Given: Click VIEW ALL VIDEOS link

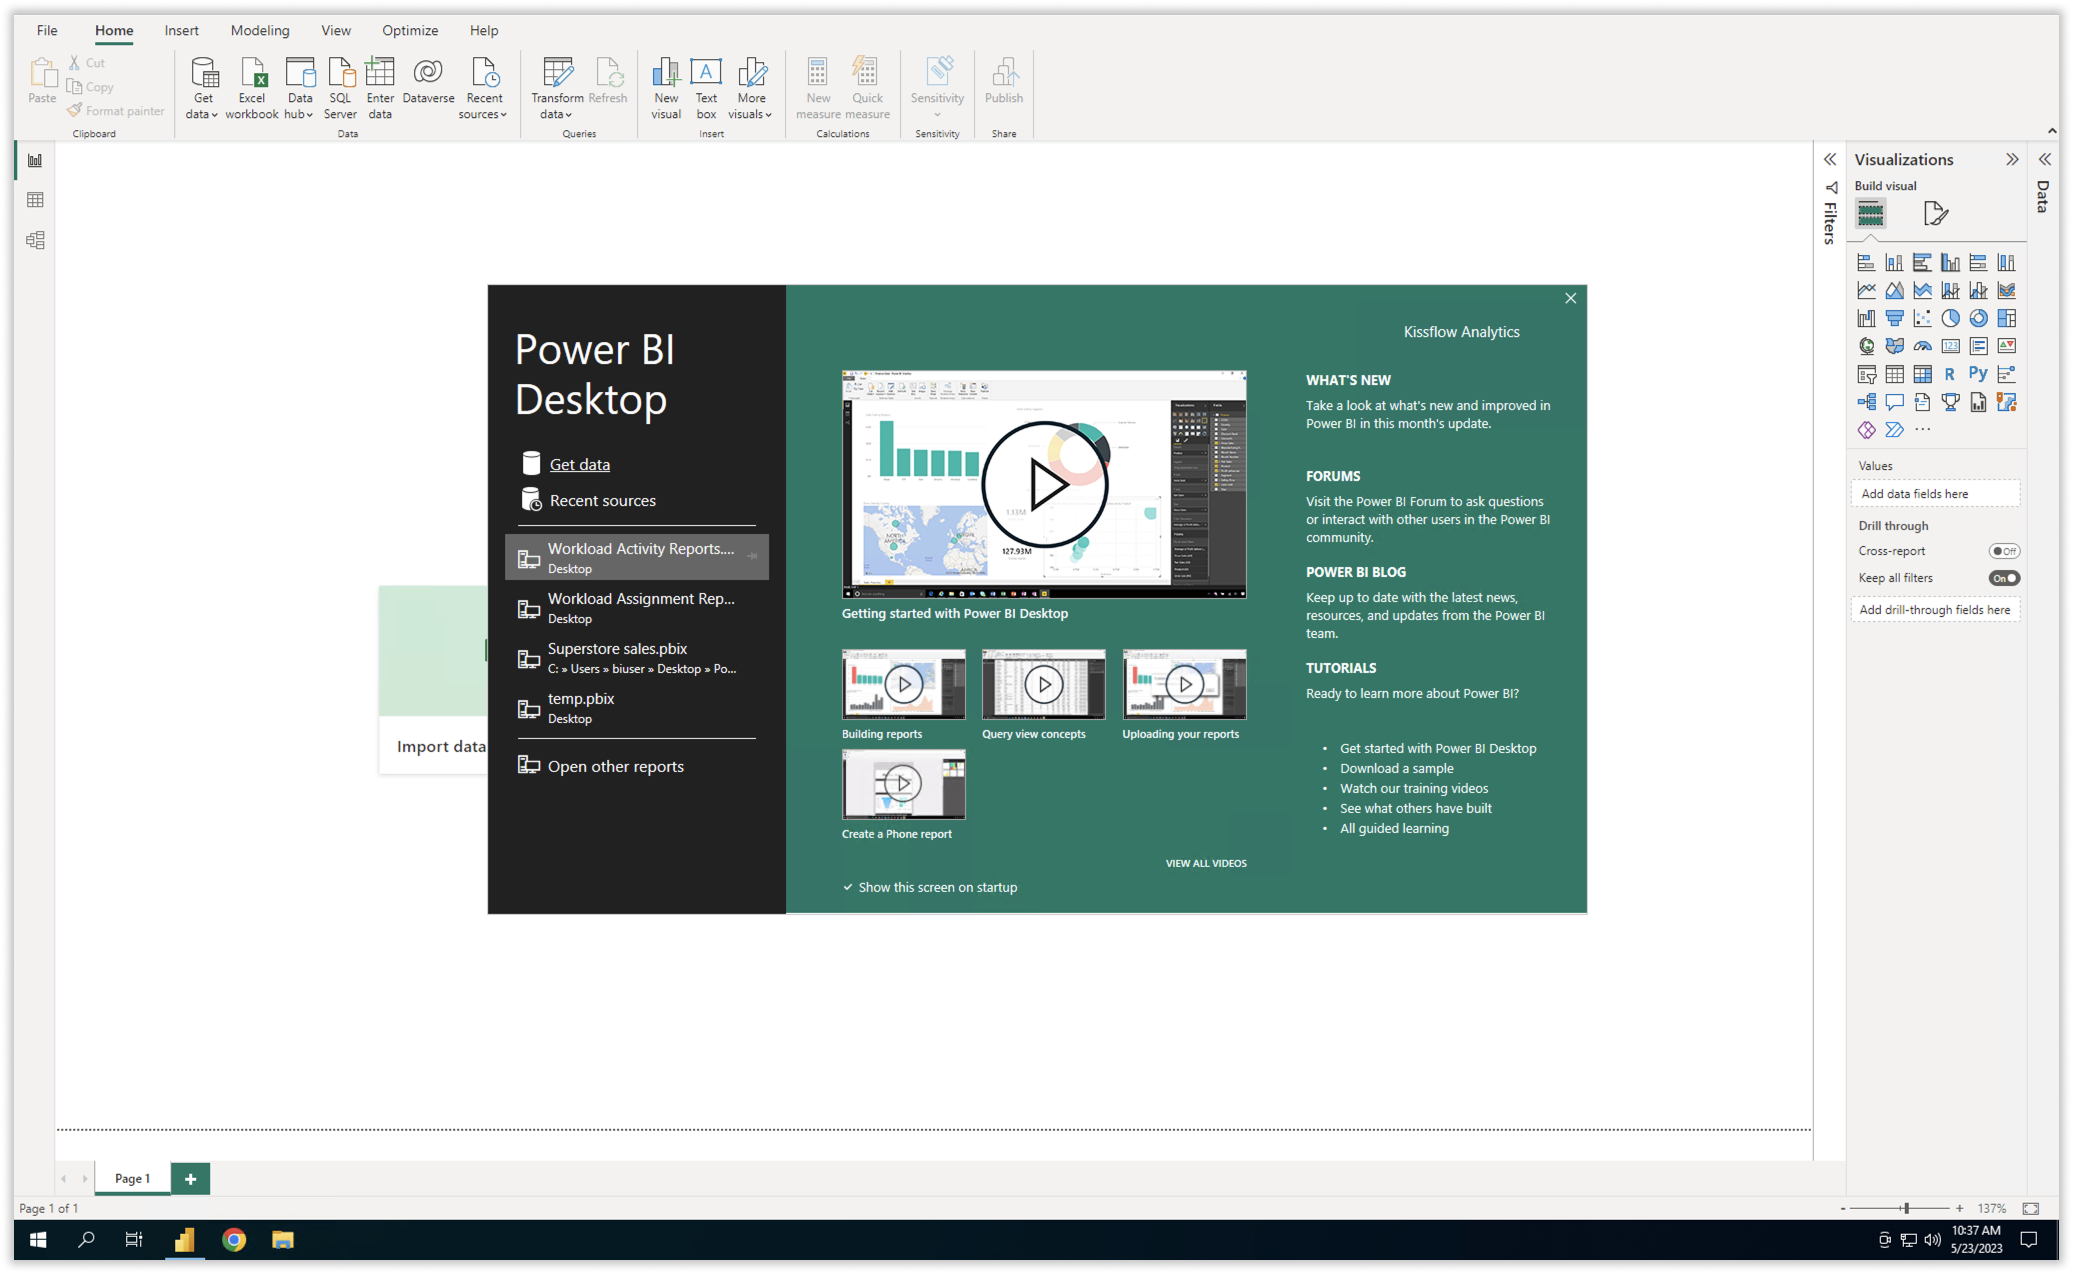Looking at the screenshot, I should (1206, 863).
